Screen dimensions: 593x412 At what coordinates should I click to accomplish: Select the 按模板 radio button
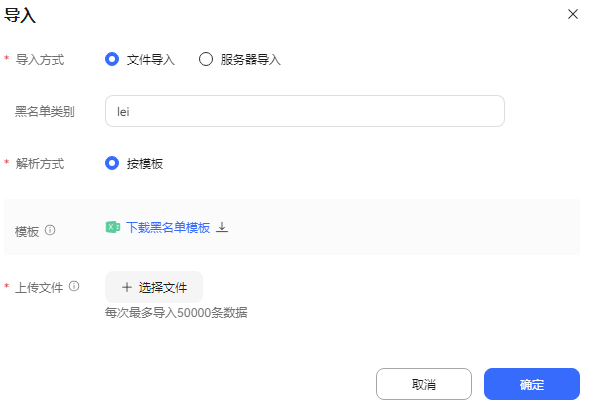[112, 163]
